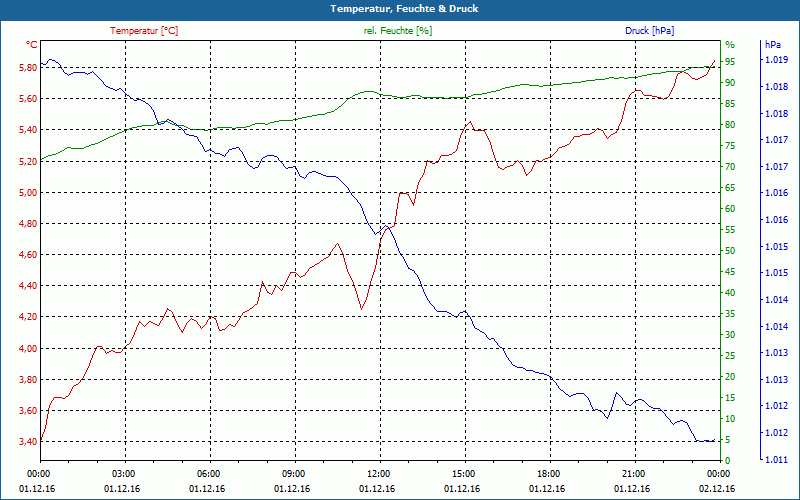Viewport: 800px width, 500px height.
Task: Click the '4,60' temperature axis value
Action: point(29,255)
